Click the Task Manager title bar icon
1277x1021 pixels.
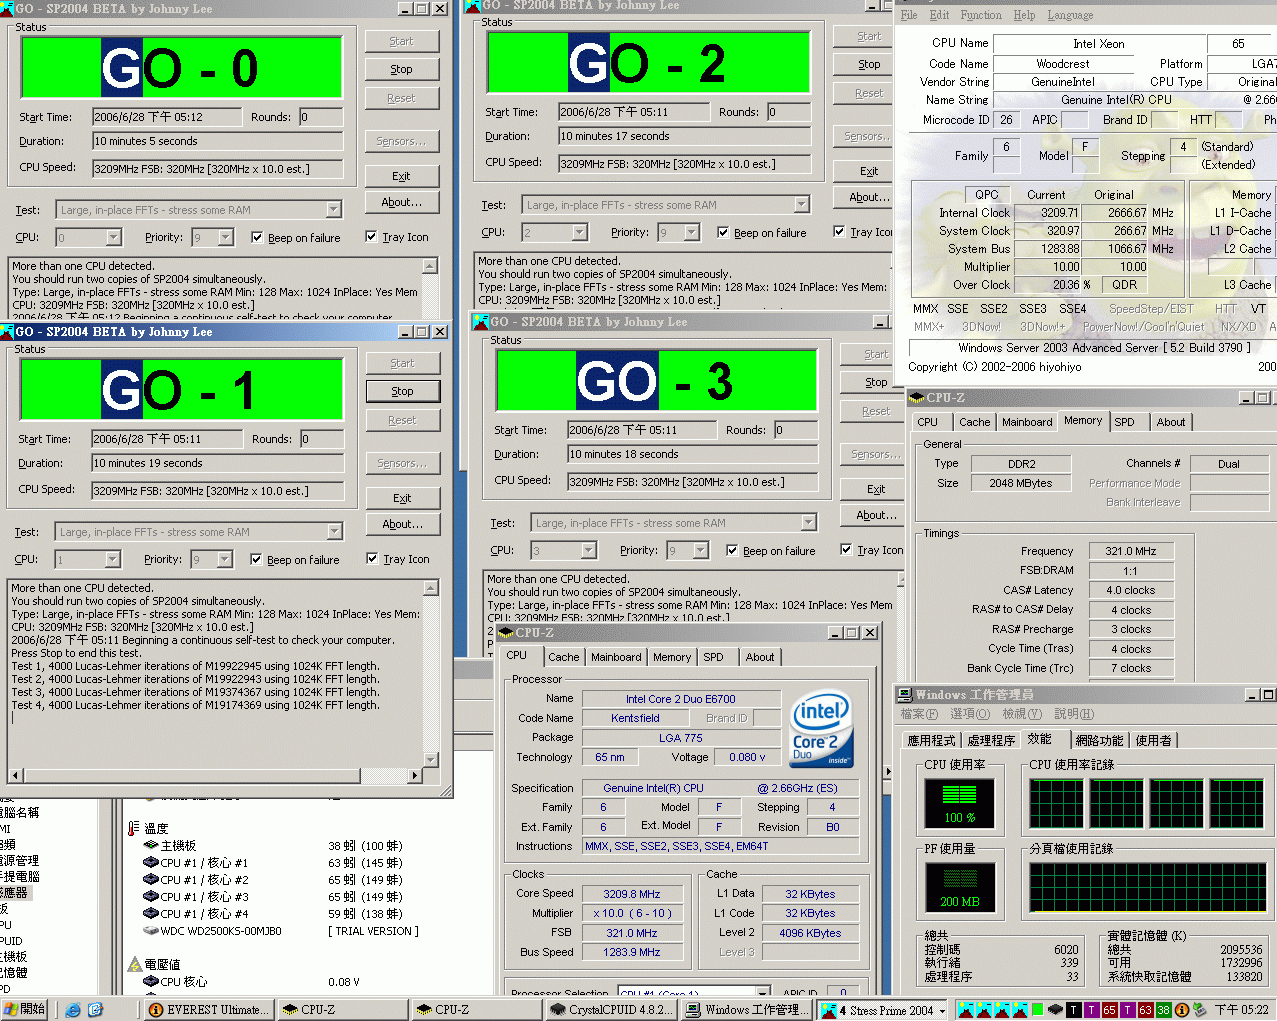pyautogui.click(x=905, y=695)
